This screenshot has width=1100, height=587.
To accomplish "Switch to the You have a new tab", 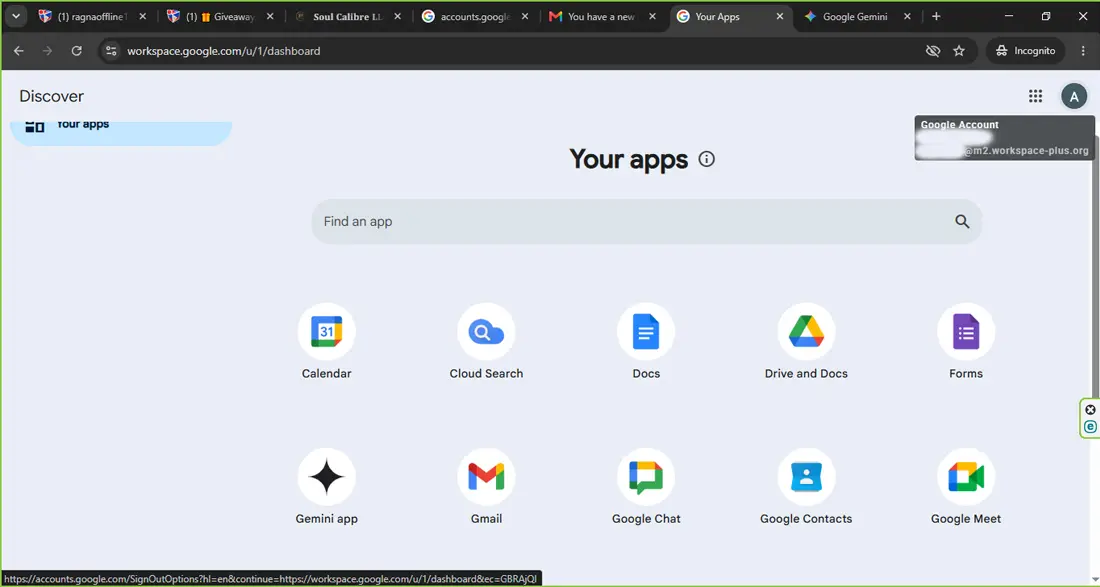I will tap(603, 16).
